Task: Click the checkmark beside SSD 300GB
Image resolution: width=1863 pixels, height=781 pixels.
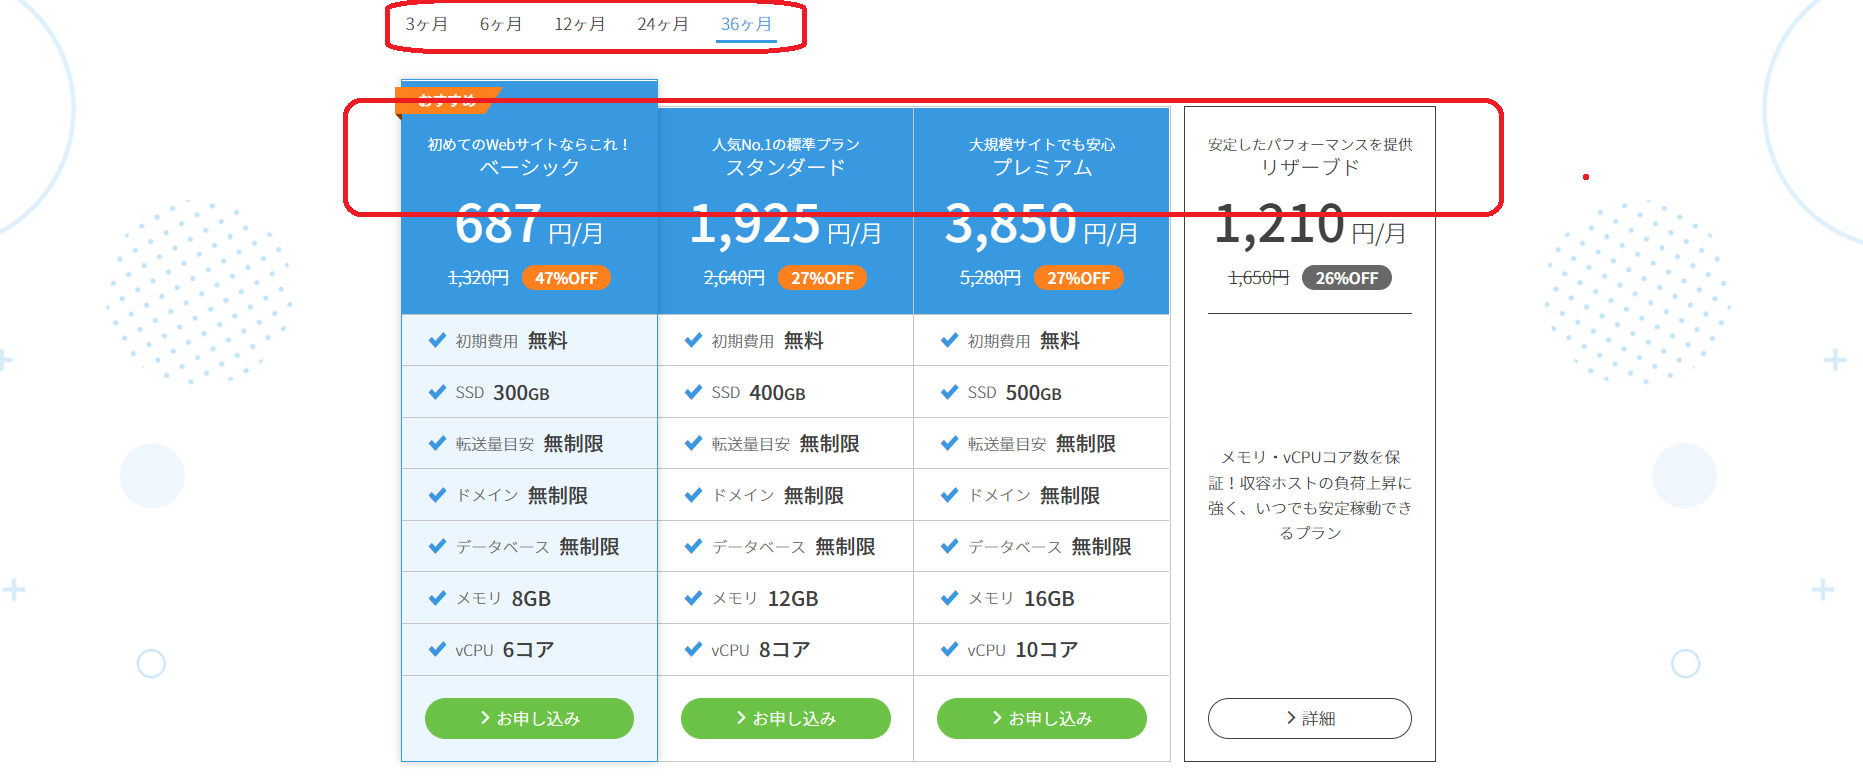Action: coord(437,392)
